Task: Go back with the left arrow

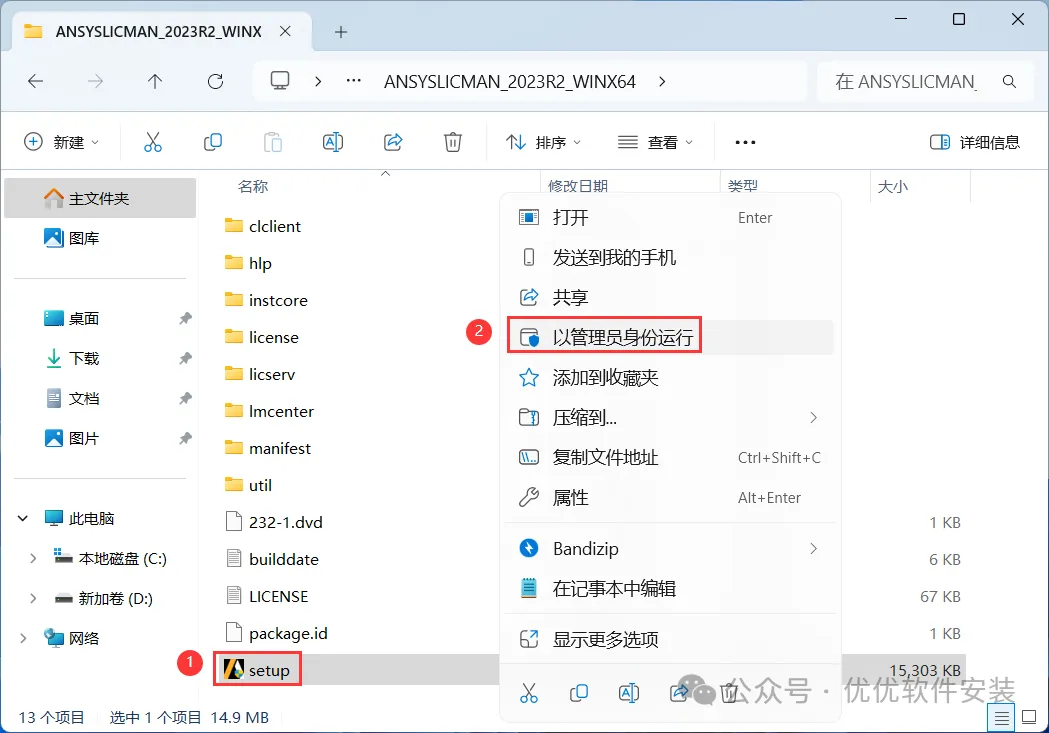Action: coord(35,82)
